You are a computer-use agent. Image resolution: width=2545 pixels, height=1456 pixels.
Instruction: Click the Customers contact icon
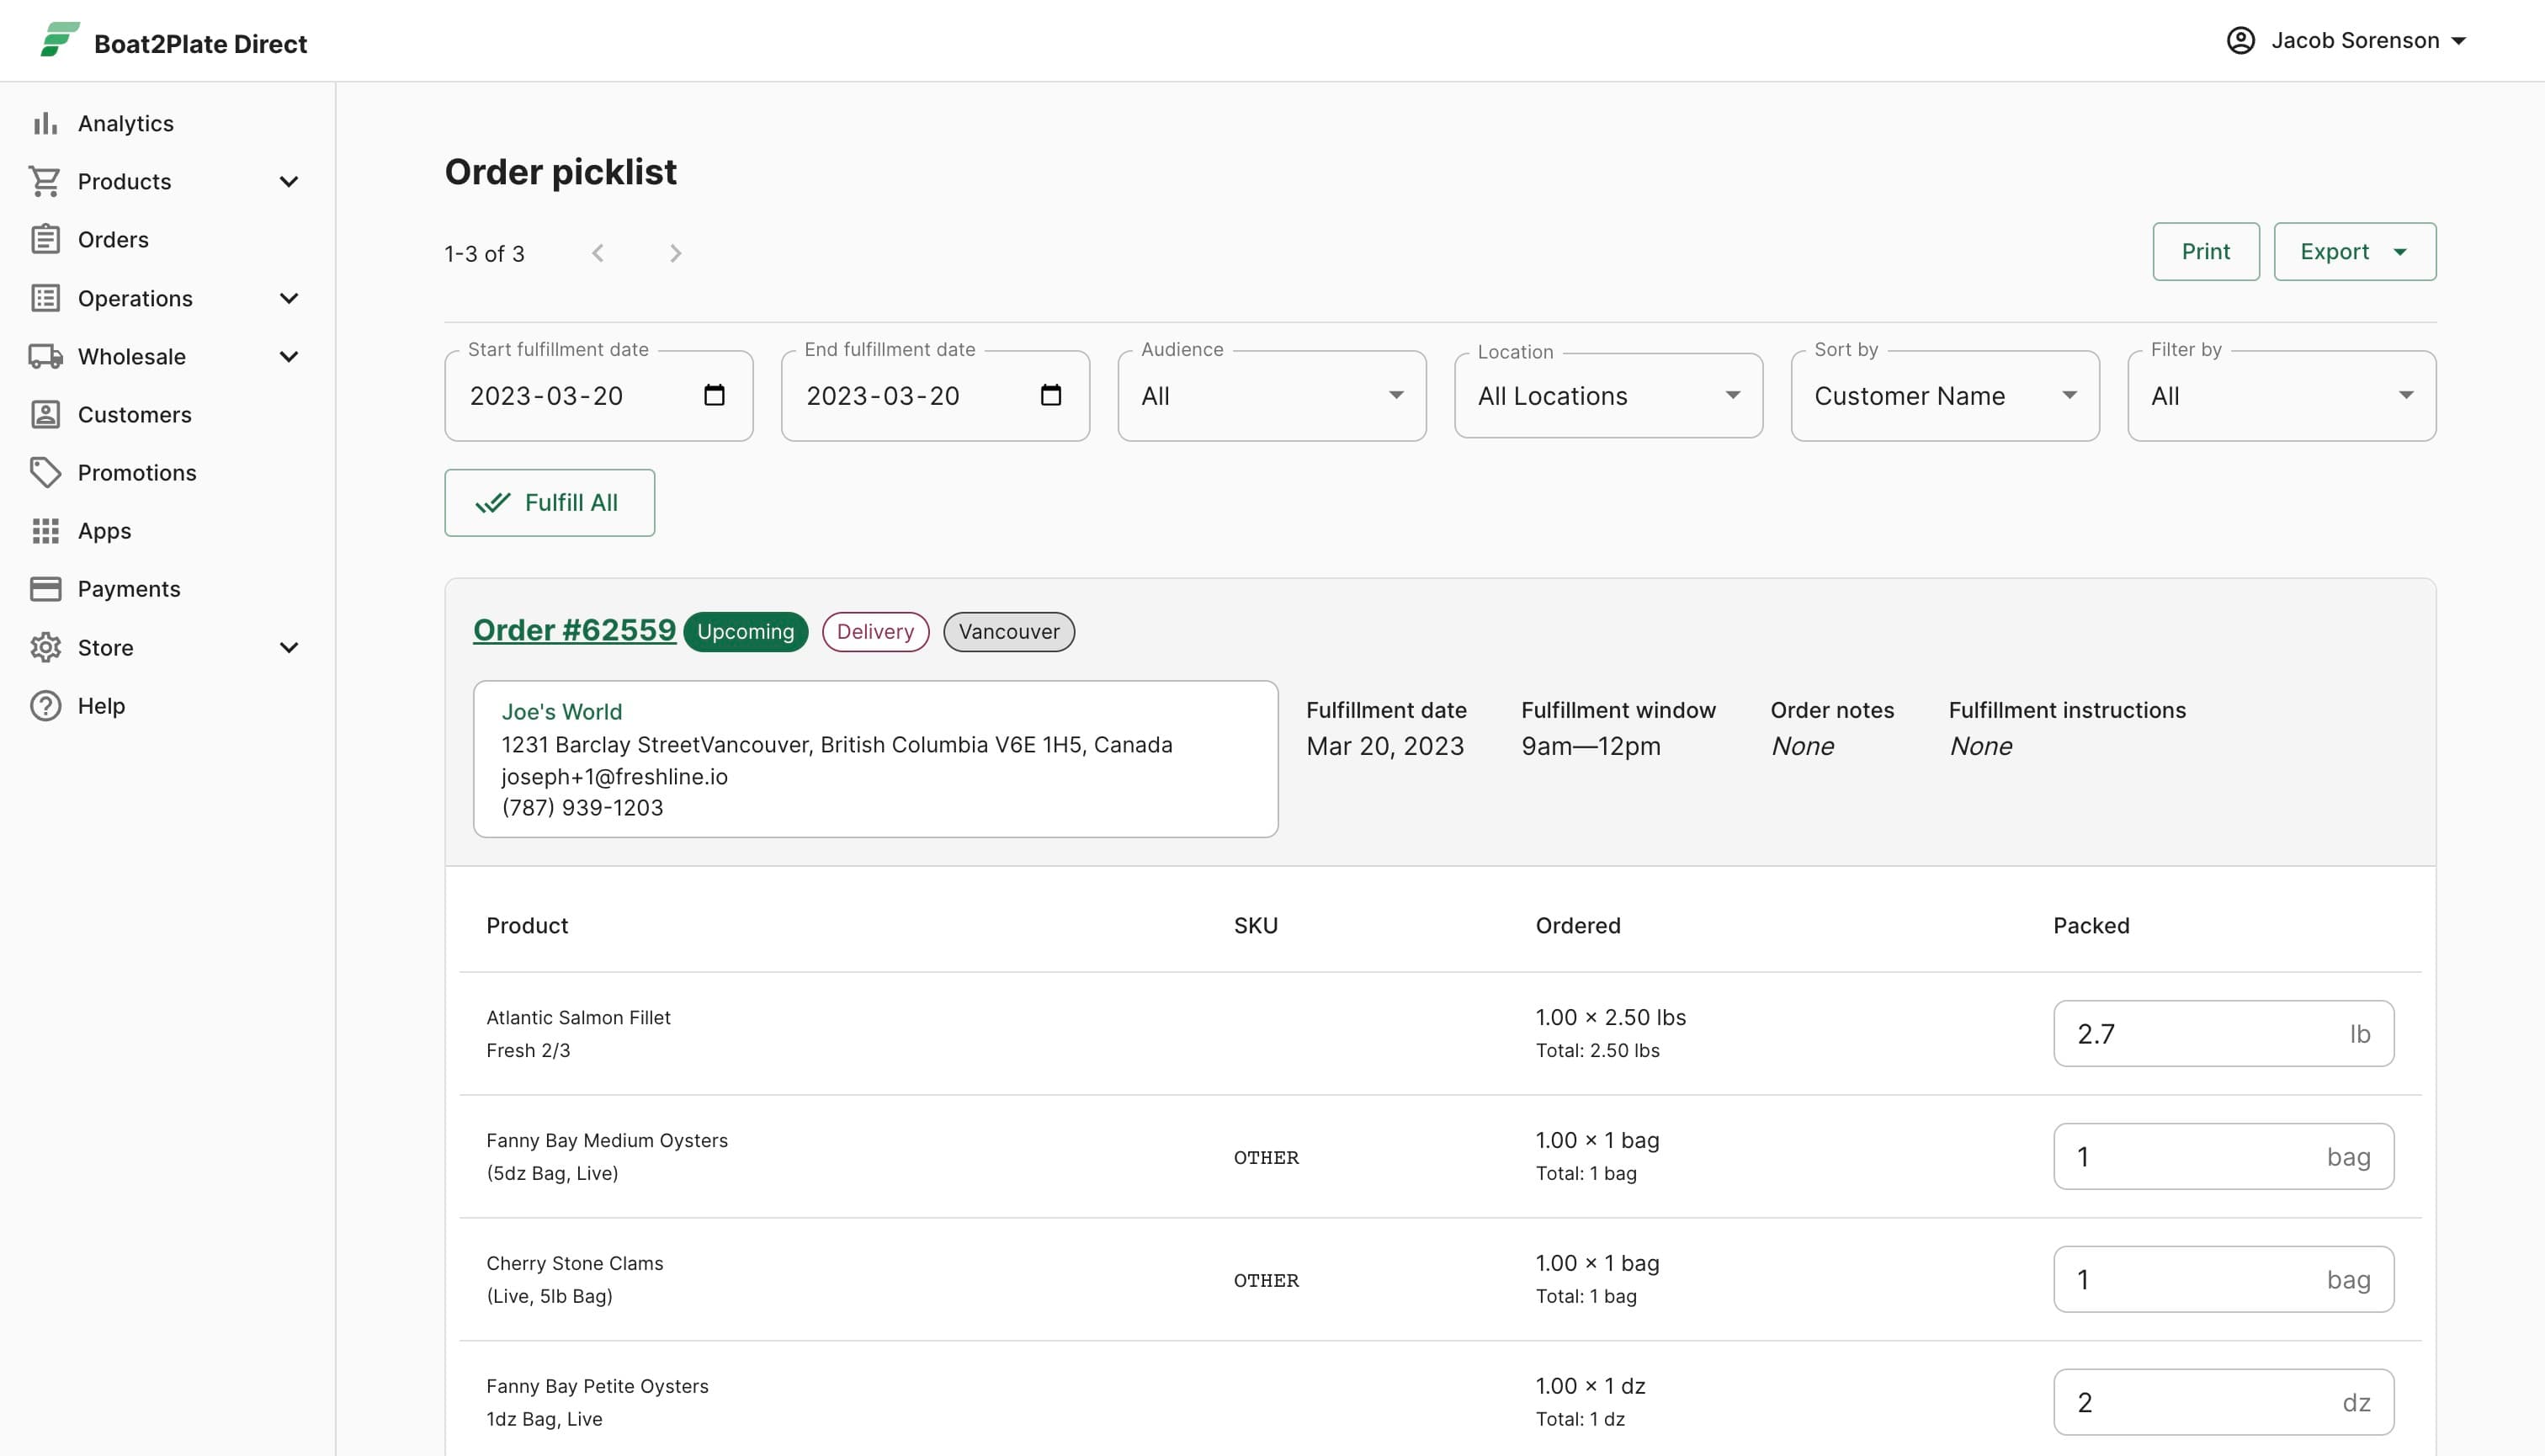tap(45, 414)
